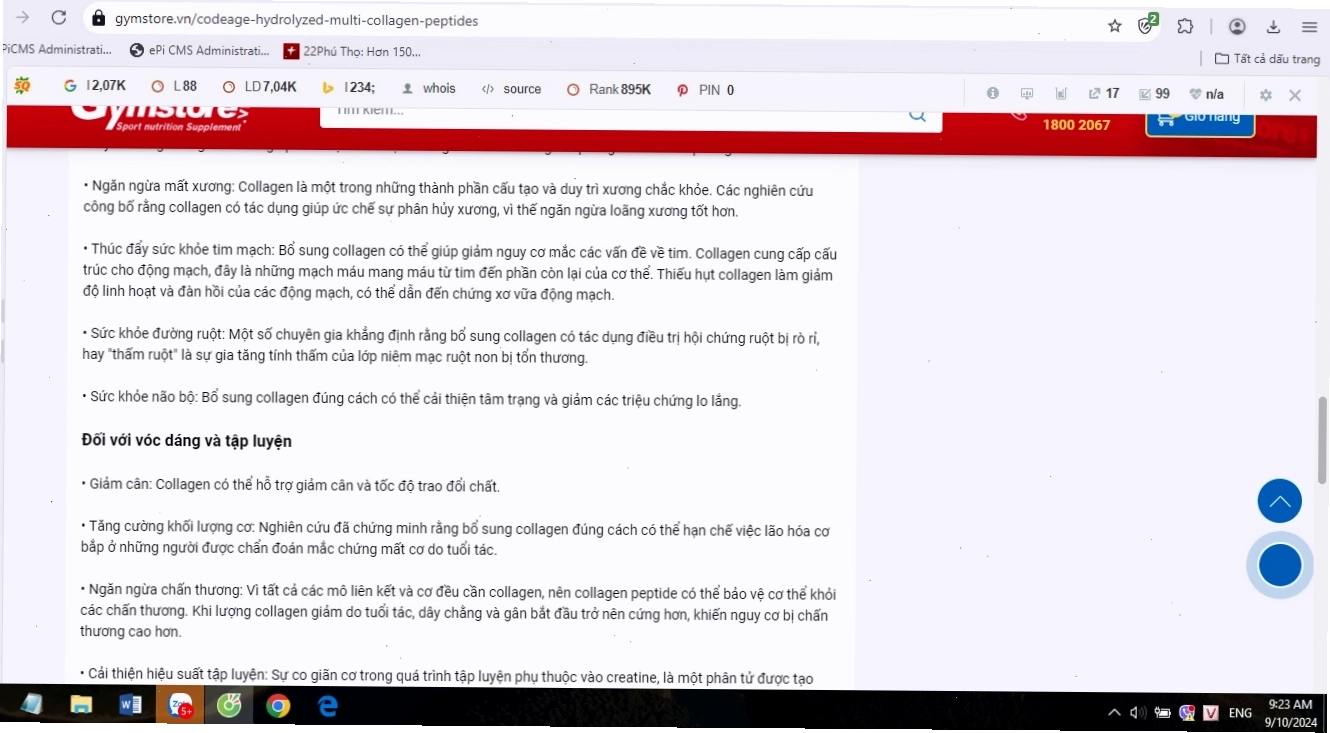Reload the page with refresh icon
Viewport: 1330px width, 733px height.
click(x=59, y=18)
